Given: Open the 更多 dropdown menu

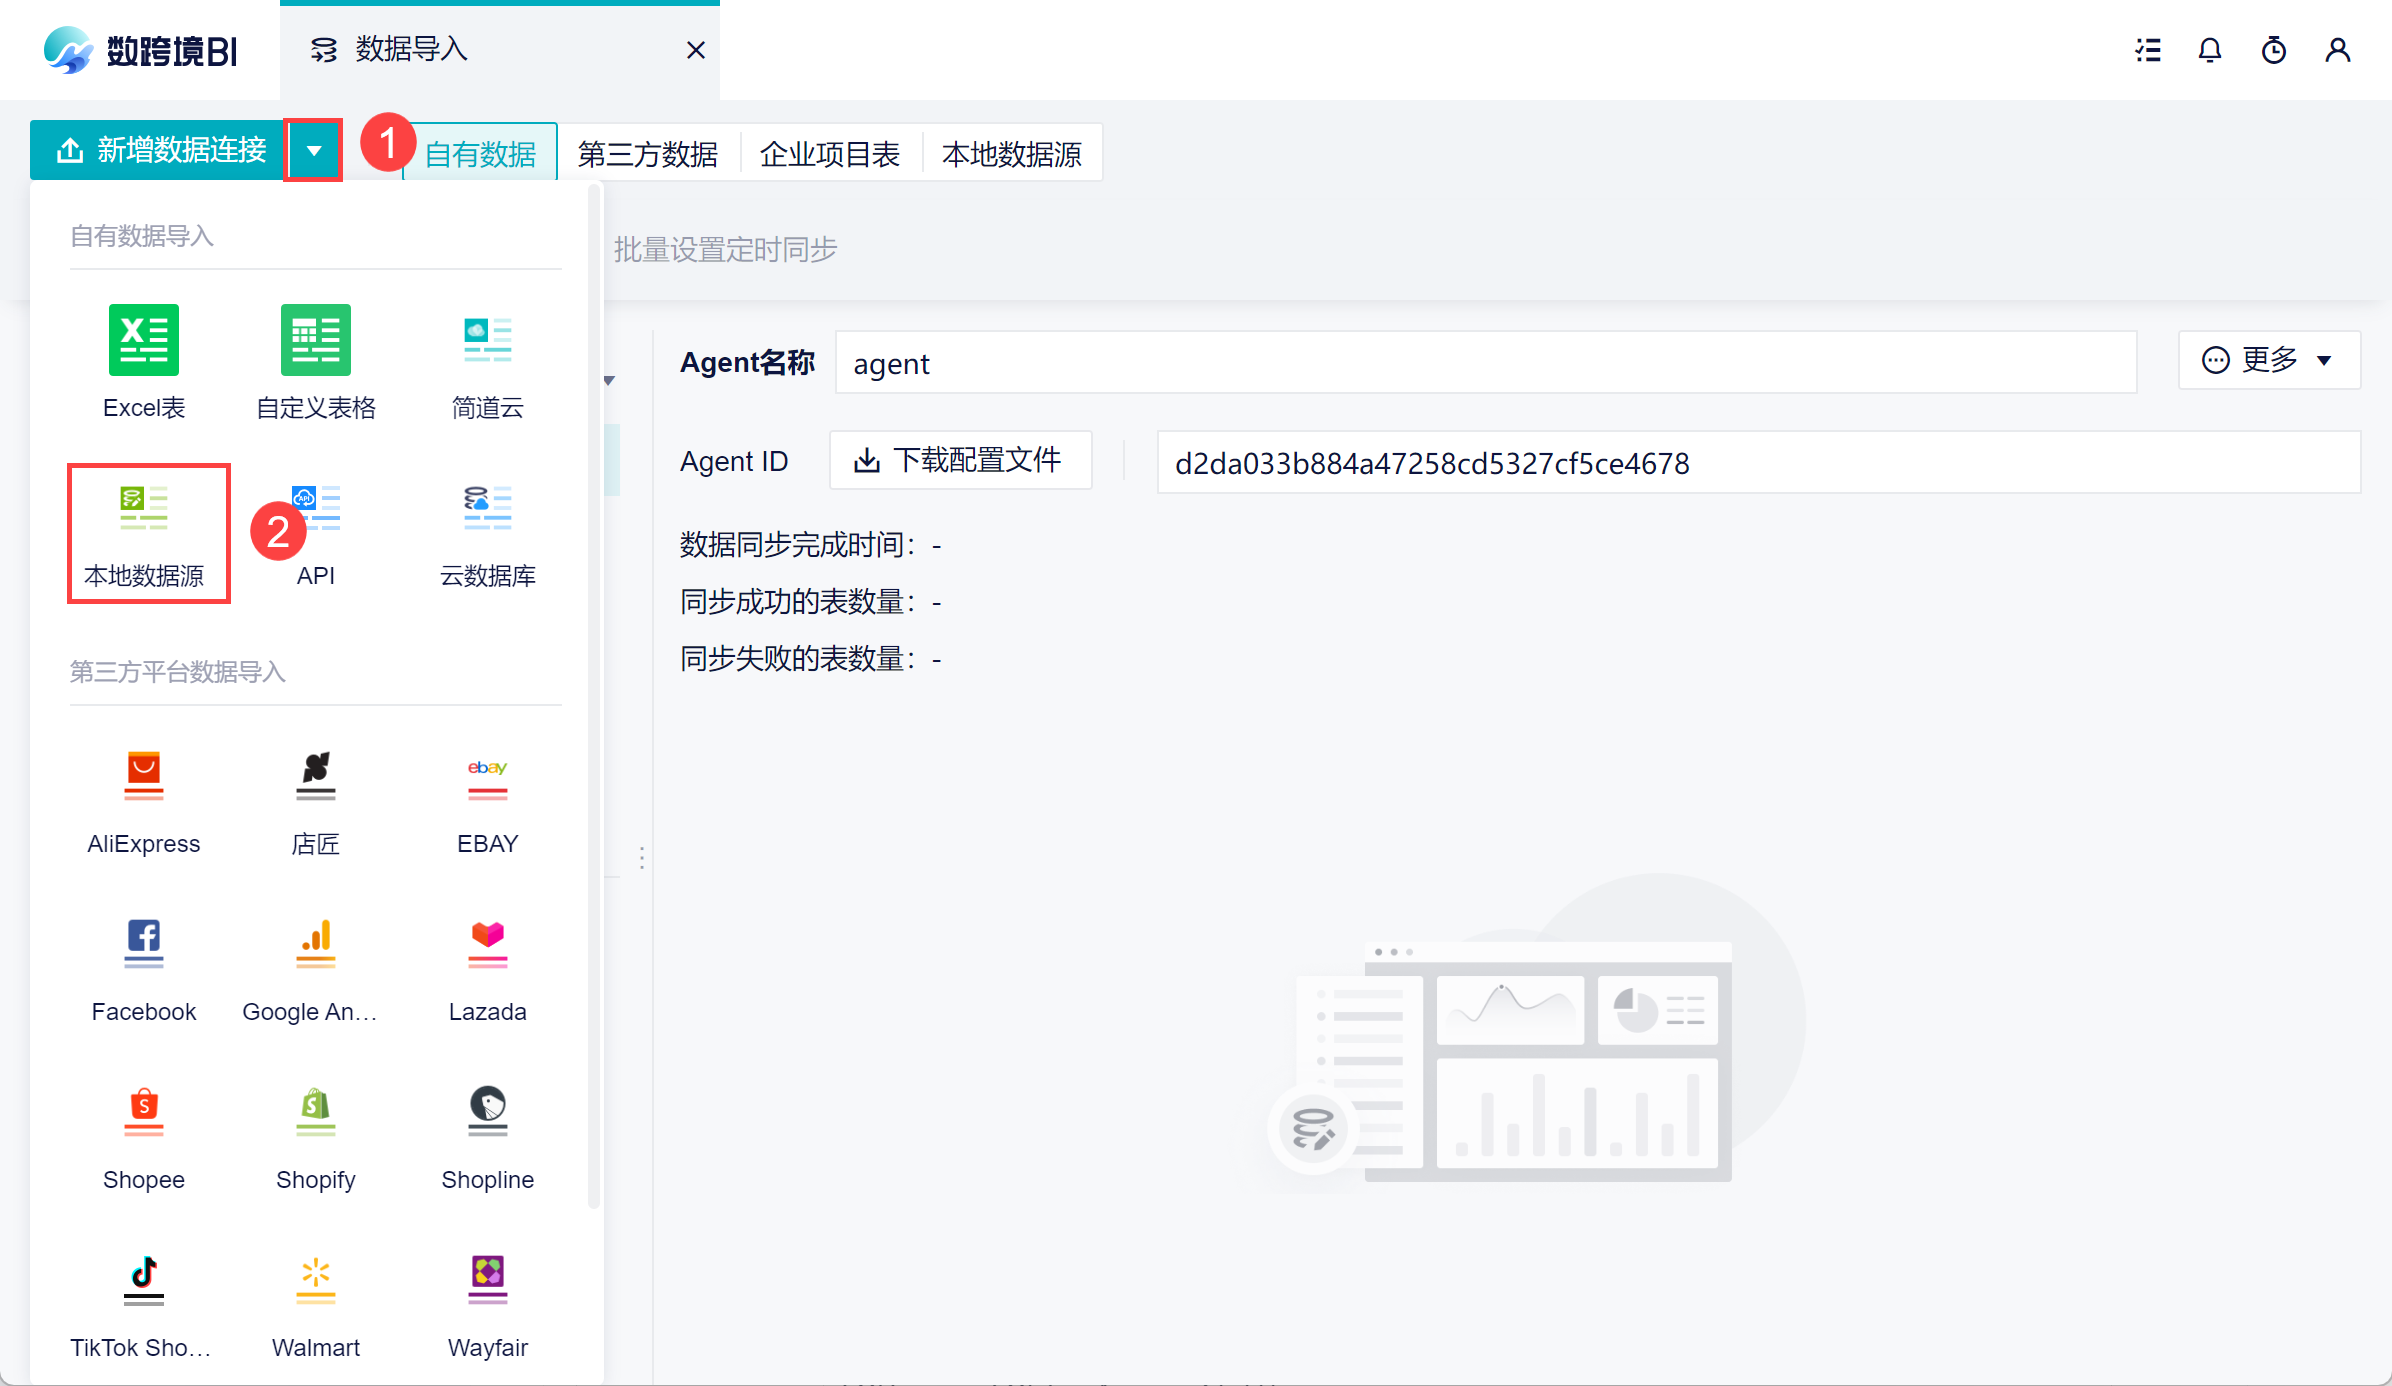Looking at the screenshot, I should (2268, 360).
